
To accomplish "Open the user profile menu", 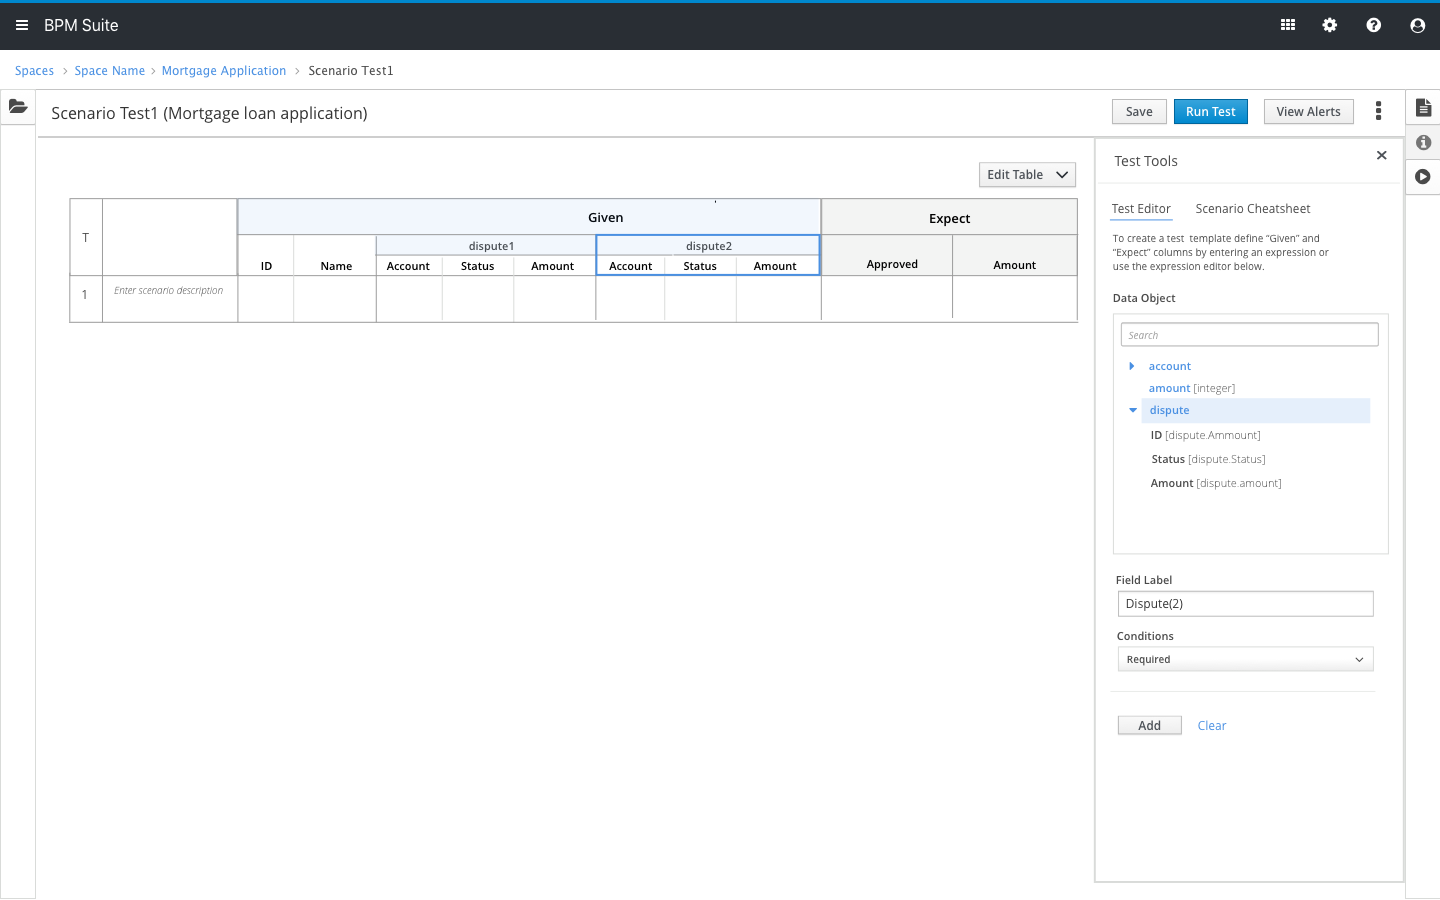I will (1417, 25).
